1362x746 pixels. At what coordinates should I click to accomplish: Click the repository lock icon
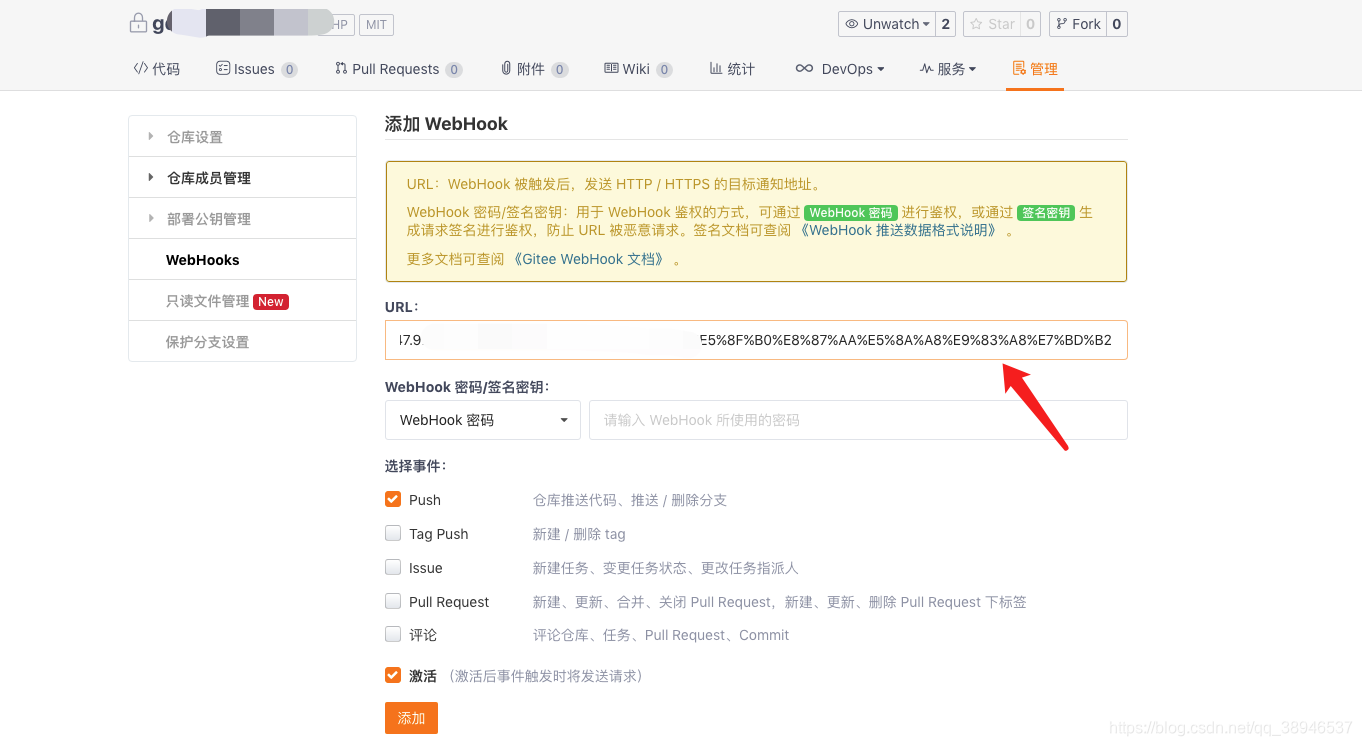tap(138, 23)
